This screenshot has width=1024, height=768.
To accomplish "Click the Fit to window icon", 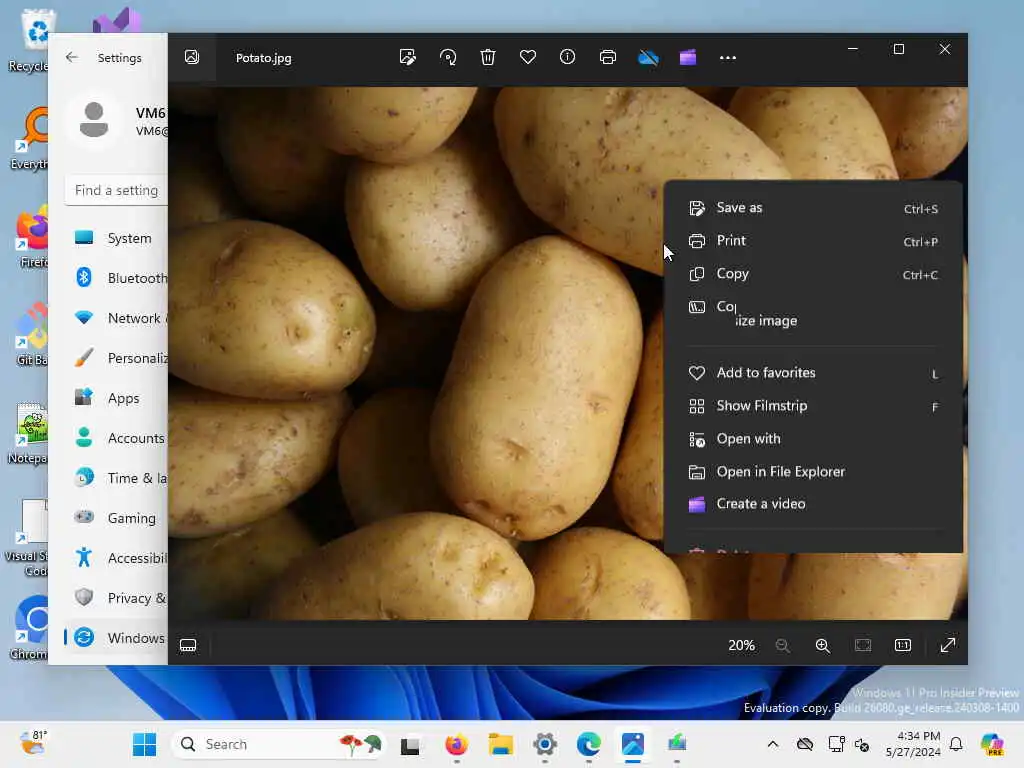I will [x=863, y=645].
